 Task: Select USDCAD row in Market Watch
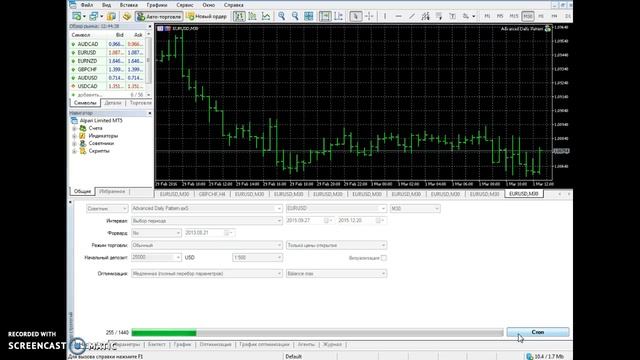pyautogui.click(x=107, y=86)
